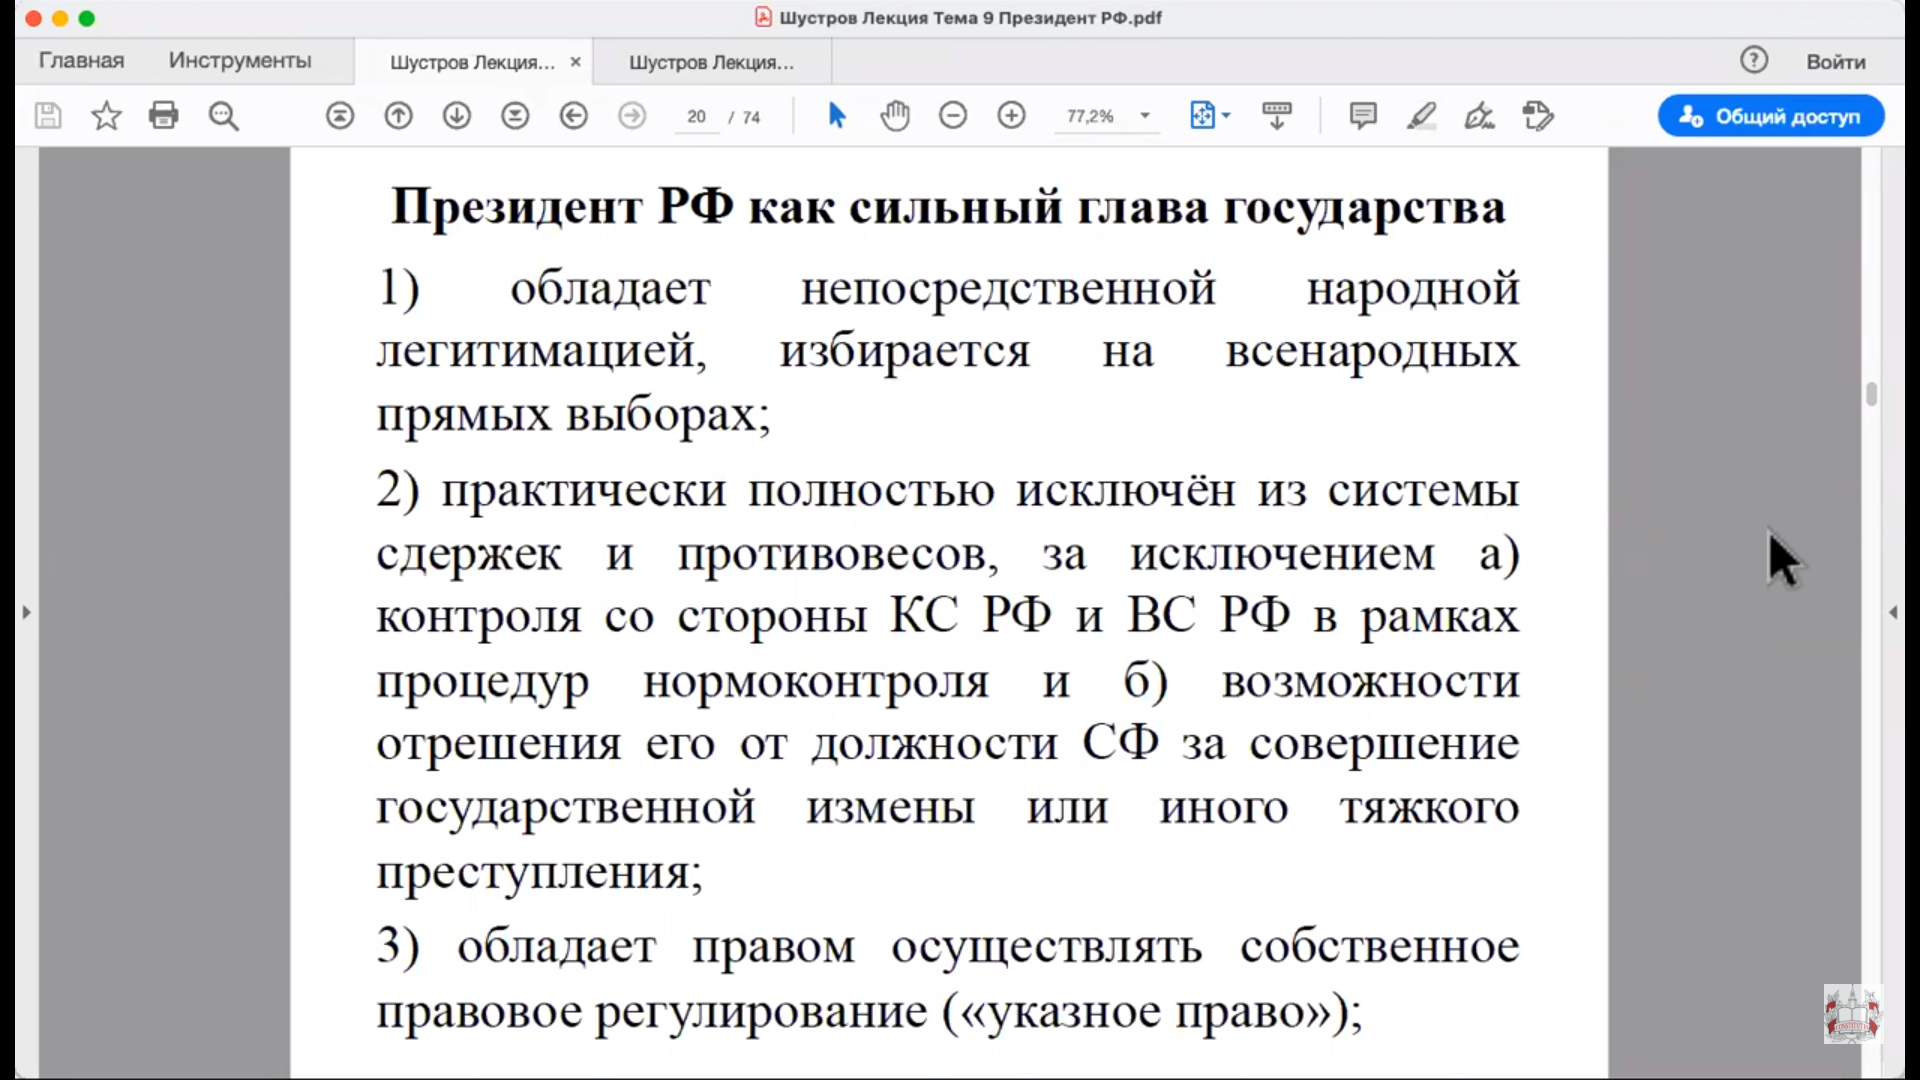Open the Help question mark menu
1920x1080 pixels.
coord(1754,60)
